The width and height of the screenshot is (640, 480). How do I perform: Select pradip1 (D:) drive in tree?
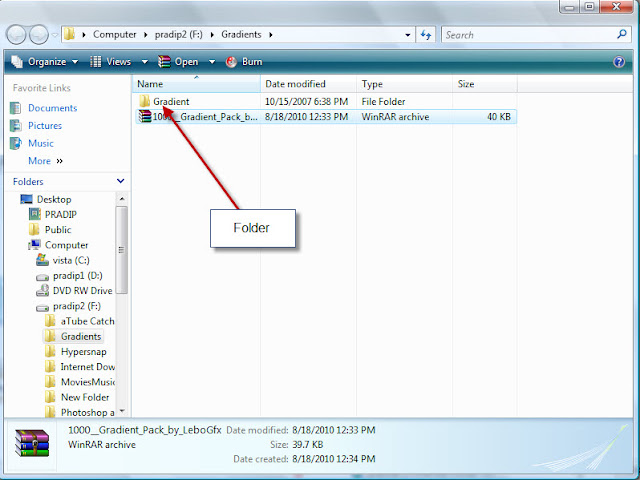[x=78, y=276]
